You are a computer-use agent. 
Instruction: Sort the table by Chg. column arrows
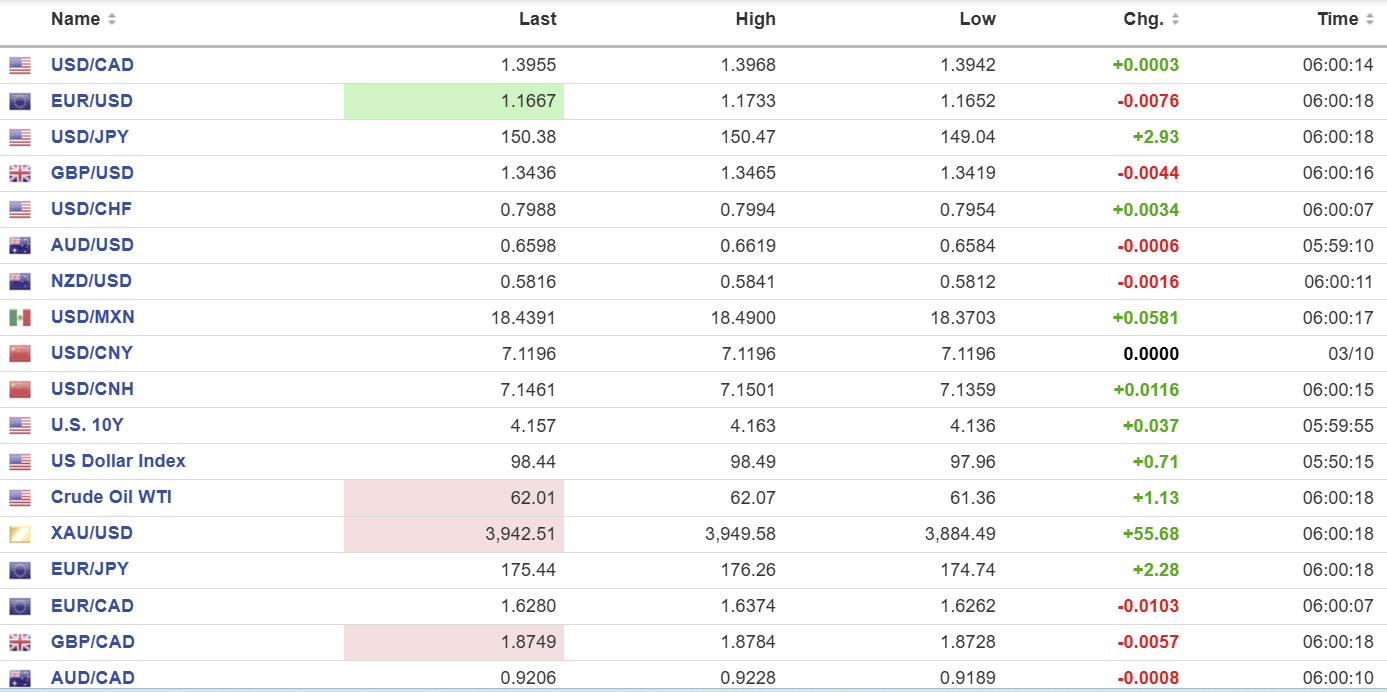[x=1175, y=19]
